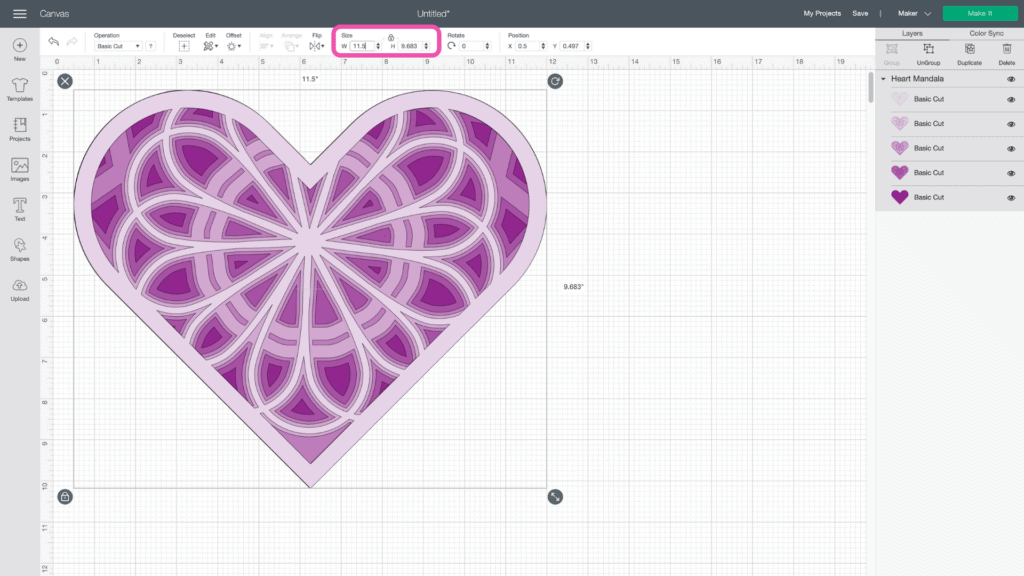Click the rotate input field
The height and width of the screenshot is (576, 1024).
point(472,46)
